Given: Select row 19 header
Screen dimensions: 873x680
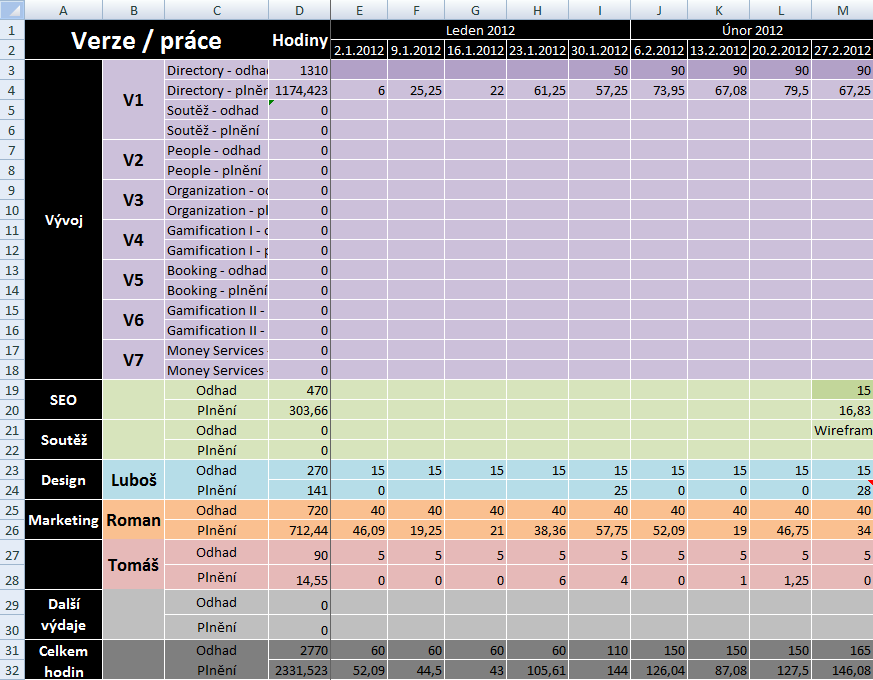Looking at the screenshot, I should [x=12, y=390].
